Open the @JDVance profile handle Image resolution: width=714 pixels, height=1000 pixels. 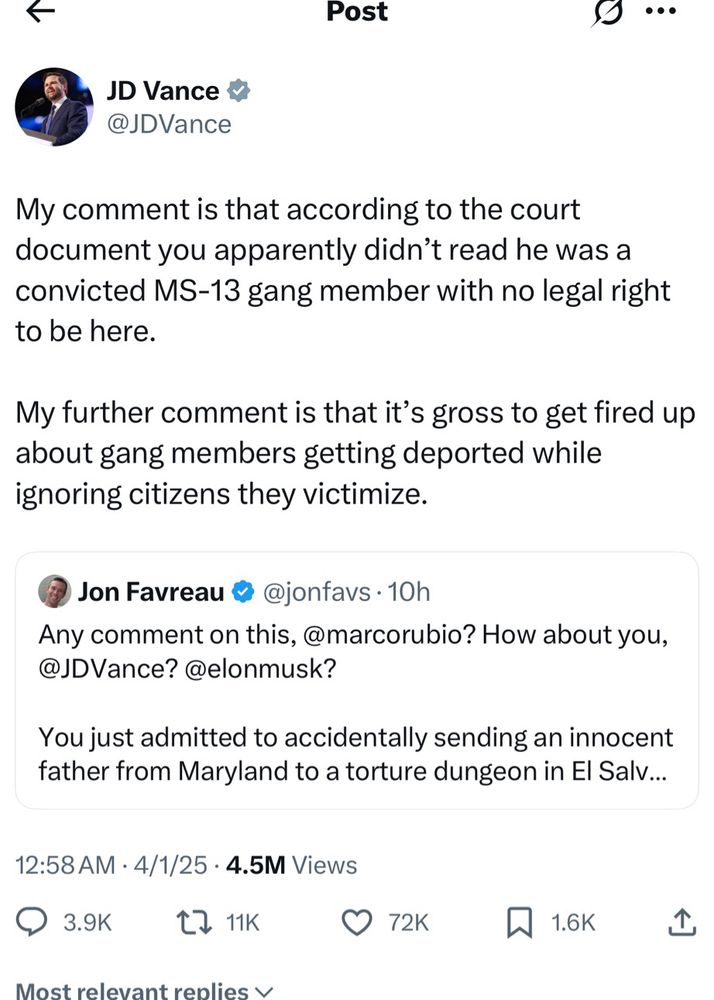(167, 123)
